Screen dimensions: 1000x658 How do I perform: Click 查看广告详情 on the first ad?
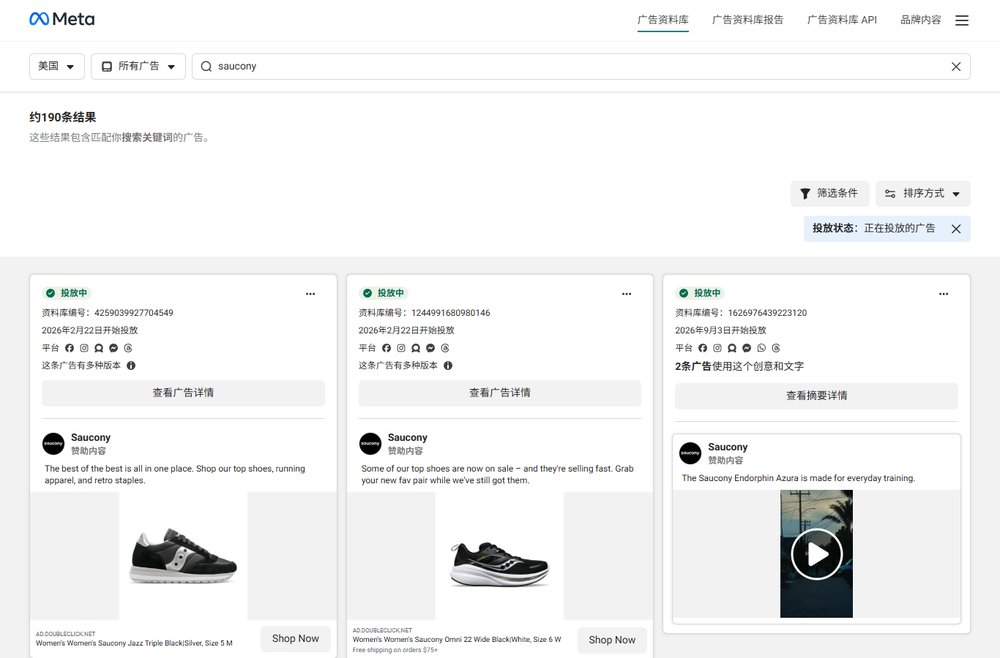tap(183, 393)
